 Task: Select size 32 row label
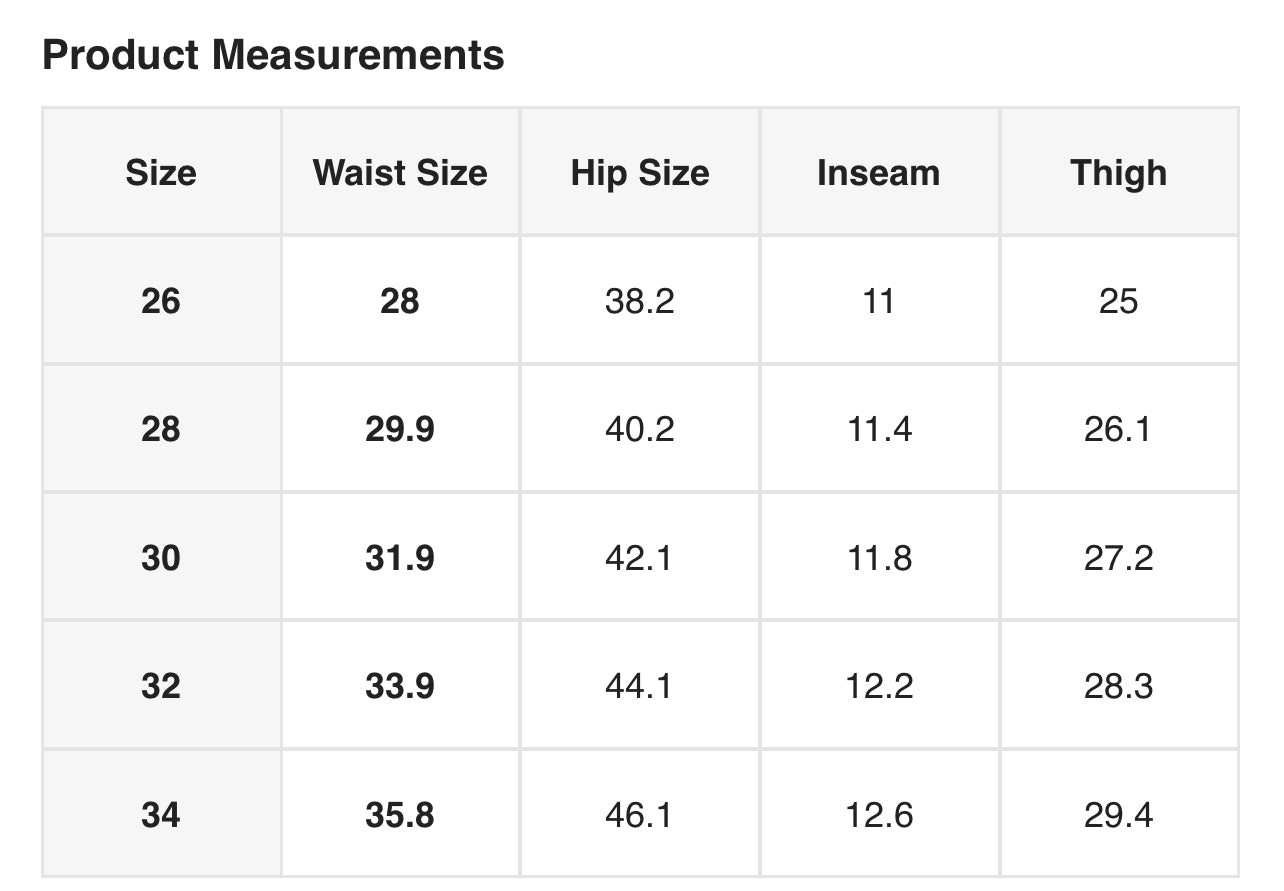coord(161,686)
